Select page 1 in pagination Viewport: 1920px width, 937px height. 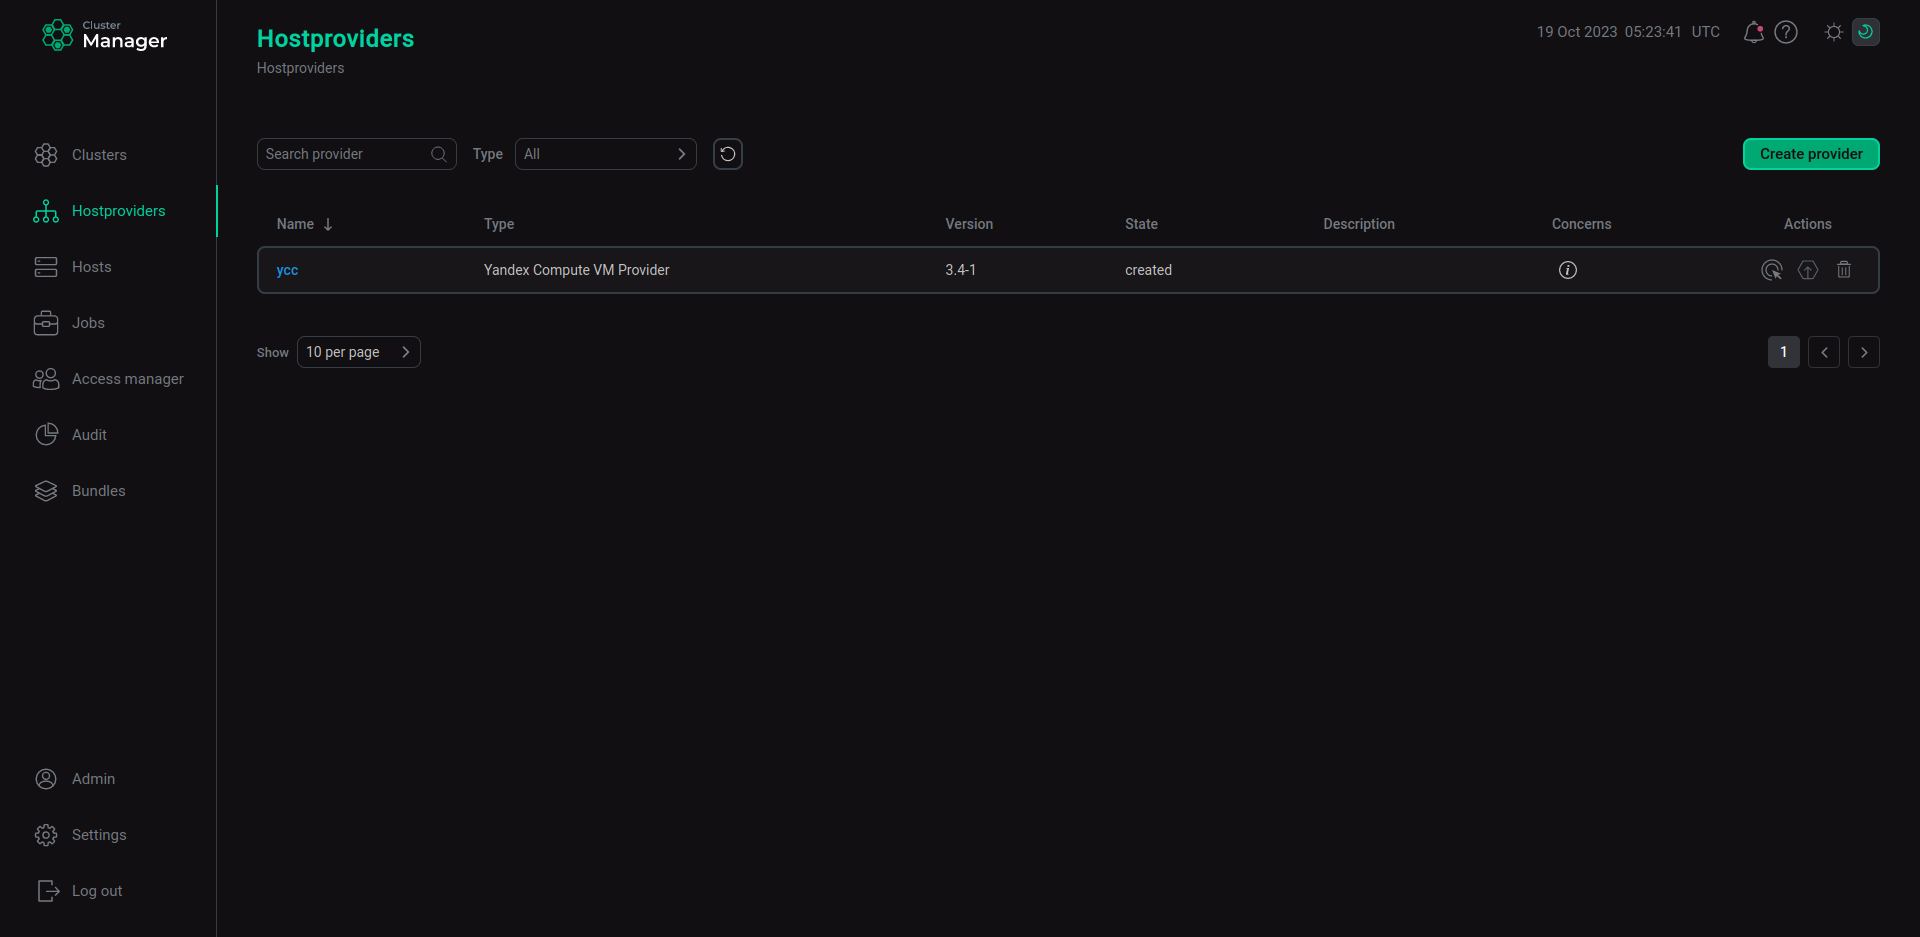click(1784, 352)
